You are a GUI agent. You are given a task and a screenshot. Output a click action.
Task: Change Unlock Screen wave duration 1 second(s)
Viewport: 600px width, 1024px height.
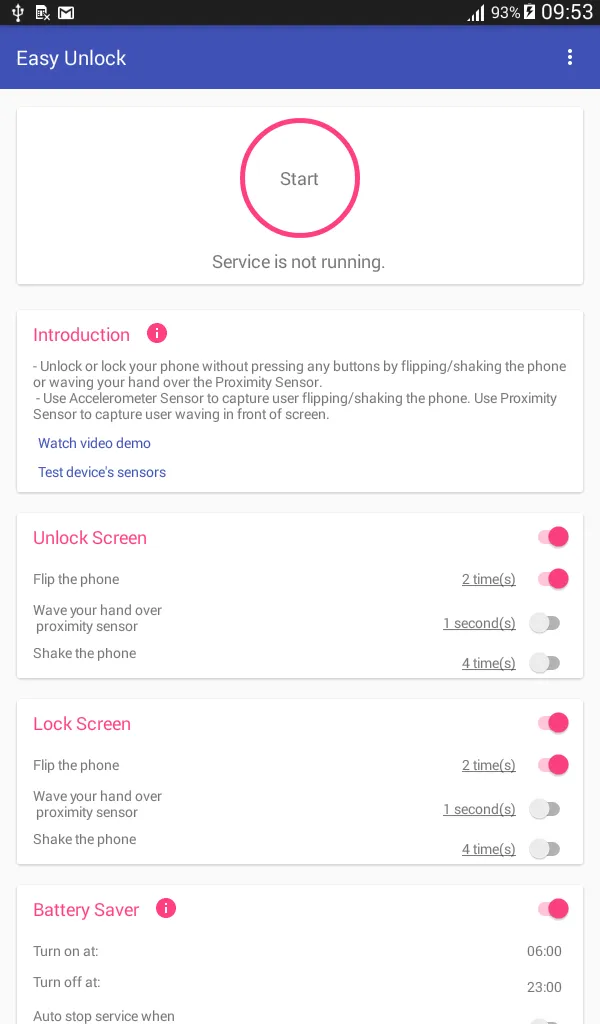[x=479, y=624]
